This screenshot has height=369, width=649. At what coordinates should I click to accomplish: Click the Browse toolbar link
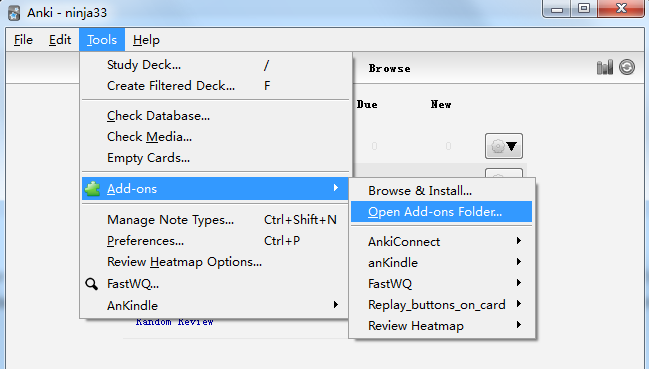(389, 69)
